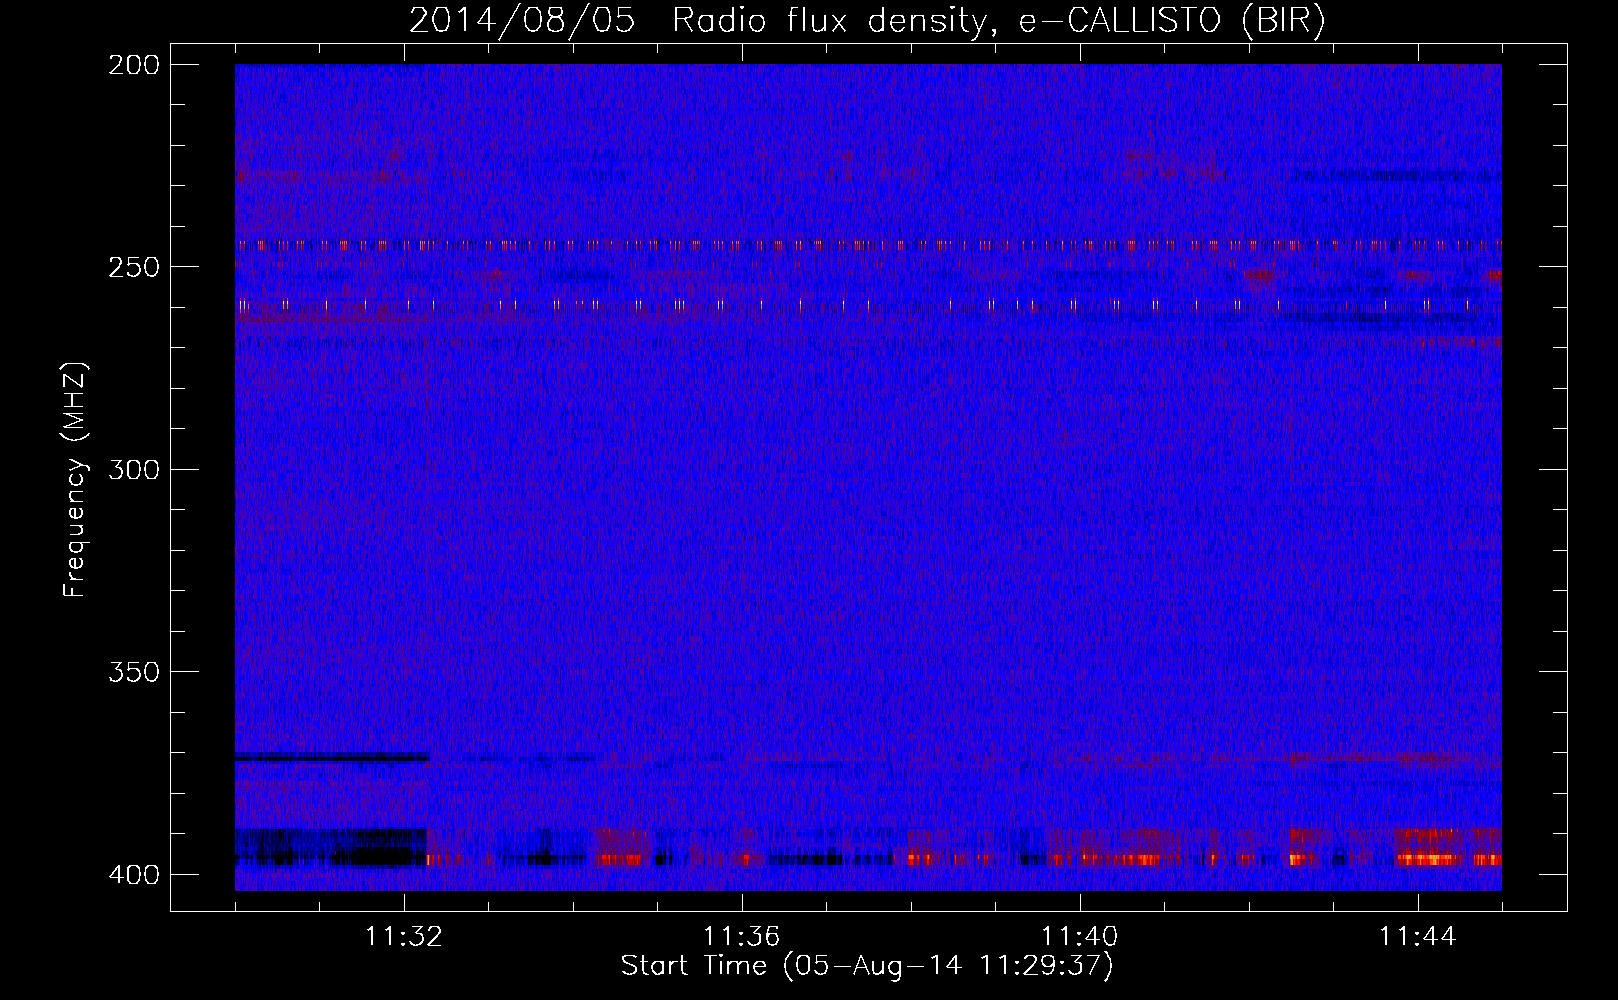Click the 11:40 time tick label
The width and height of the screenshot is (1618, 1000).
(x=1080, y=937)
